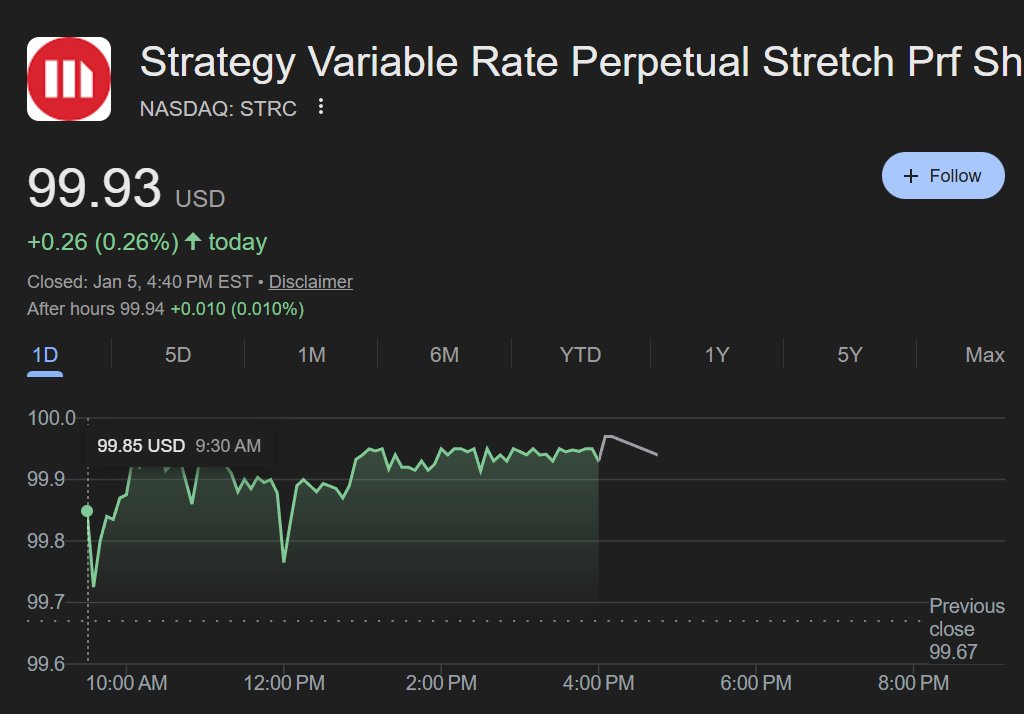Click the Strategy Variable Rate Perpetual title
Viewport: 1024px width, 714px height.
point(580,62)
